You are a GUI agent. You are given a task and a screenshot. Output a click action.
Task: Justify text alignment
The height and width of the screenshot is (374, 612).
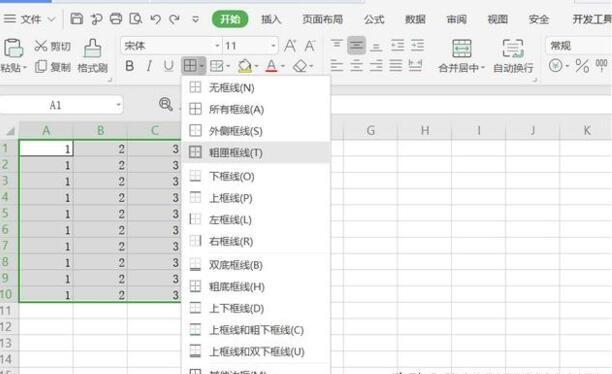pos(395,65)
